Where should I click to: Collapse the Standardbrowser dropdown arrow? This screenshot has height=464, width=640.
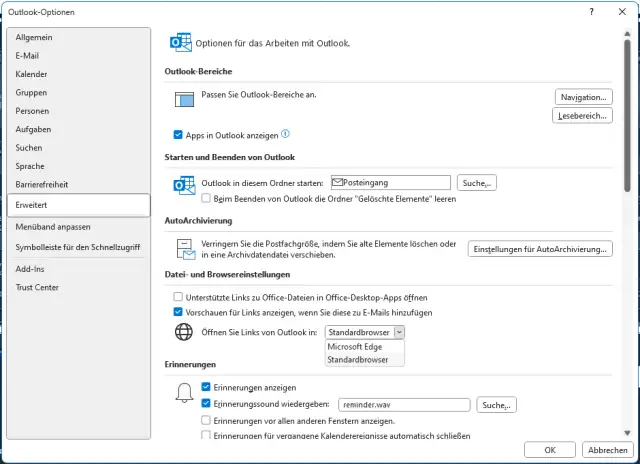pos(399,331)
